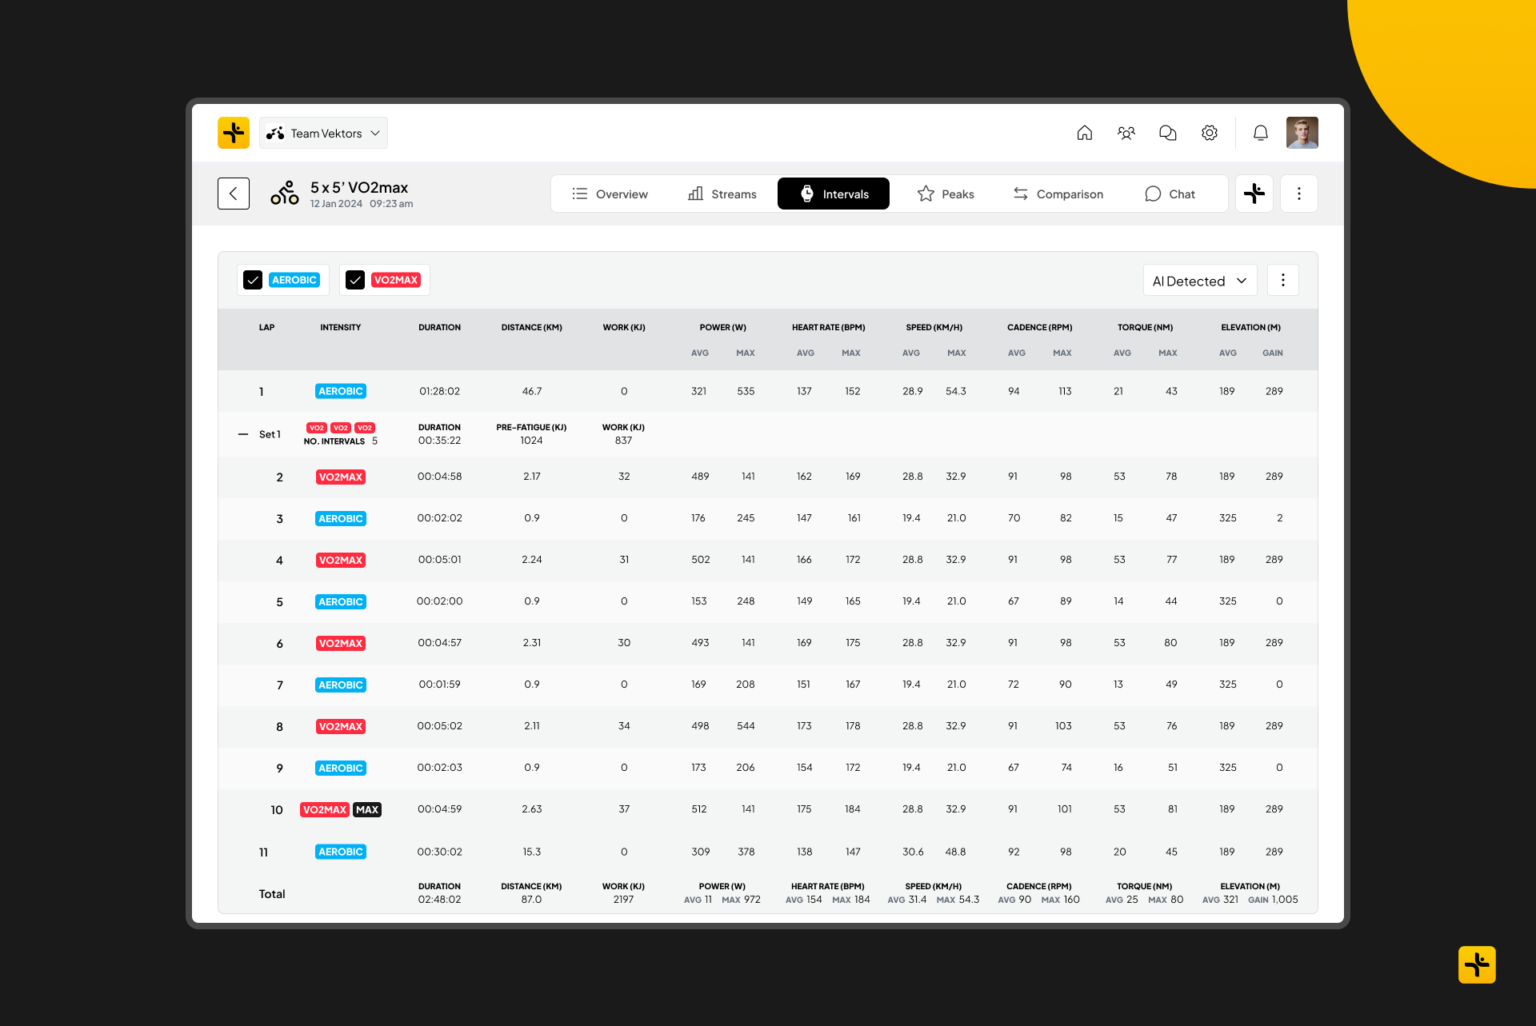Switch to the Comparison tab
The image size is (1536, 1026).
coord(1058,193)
